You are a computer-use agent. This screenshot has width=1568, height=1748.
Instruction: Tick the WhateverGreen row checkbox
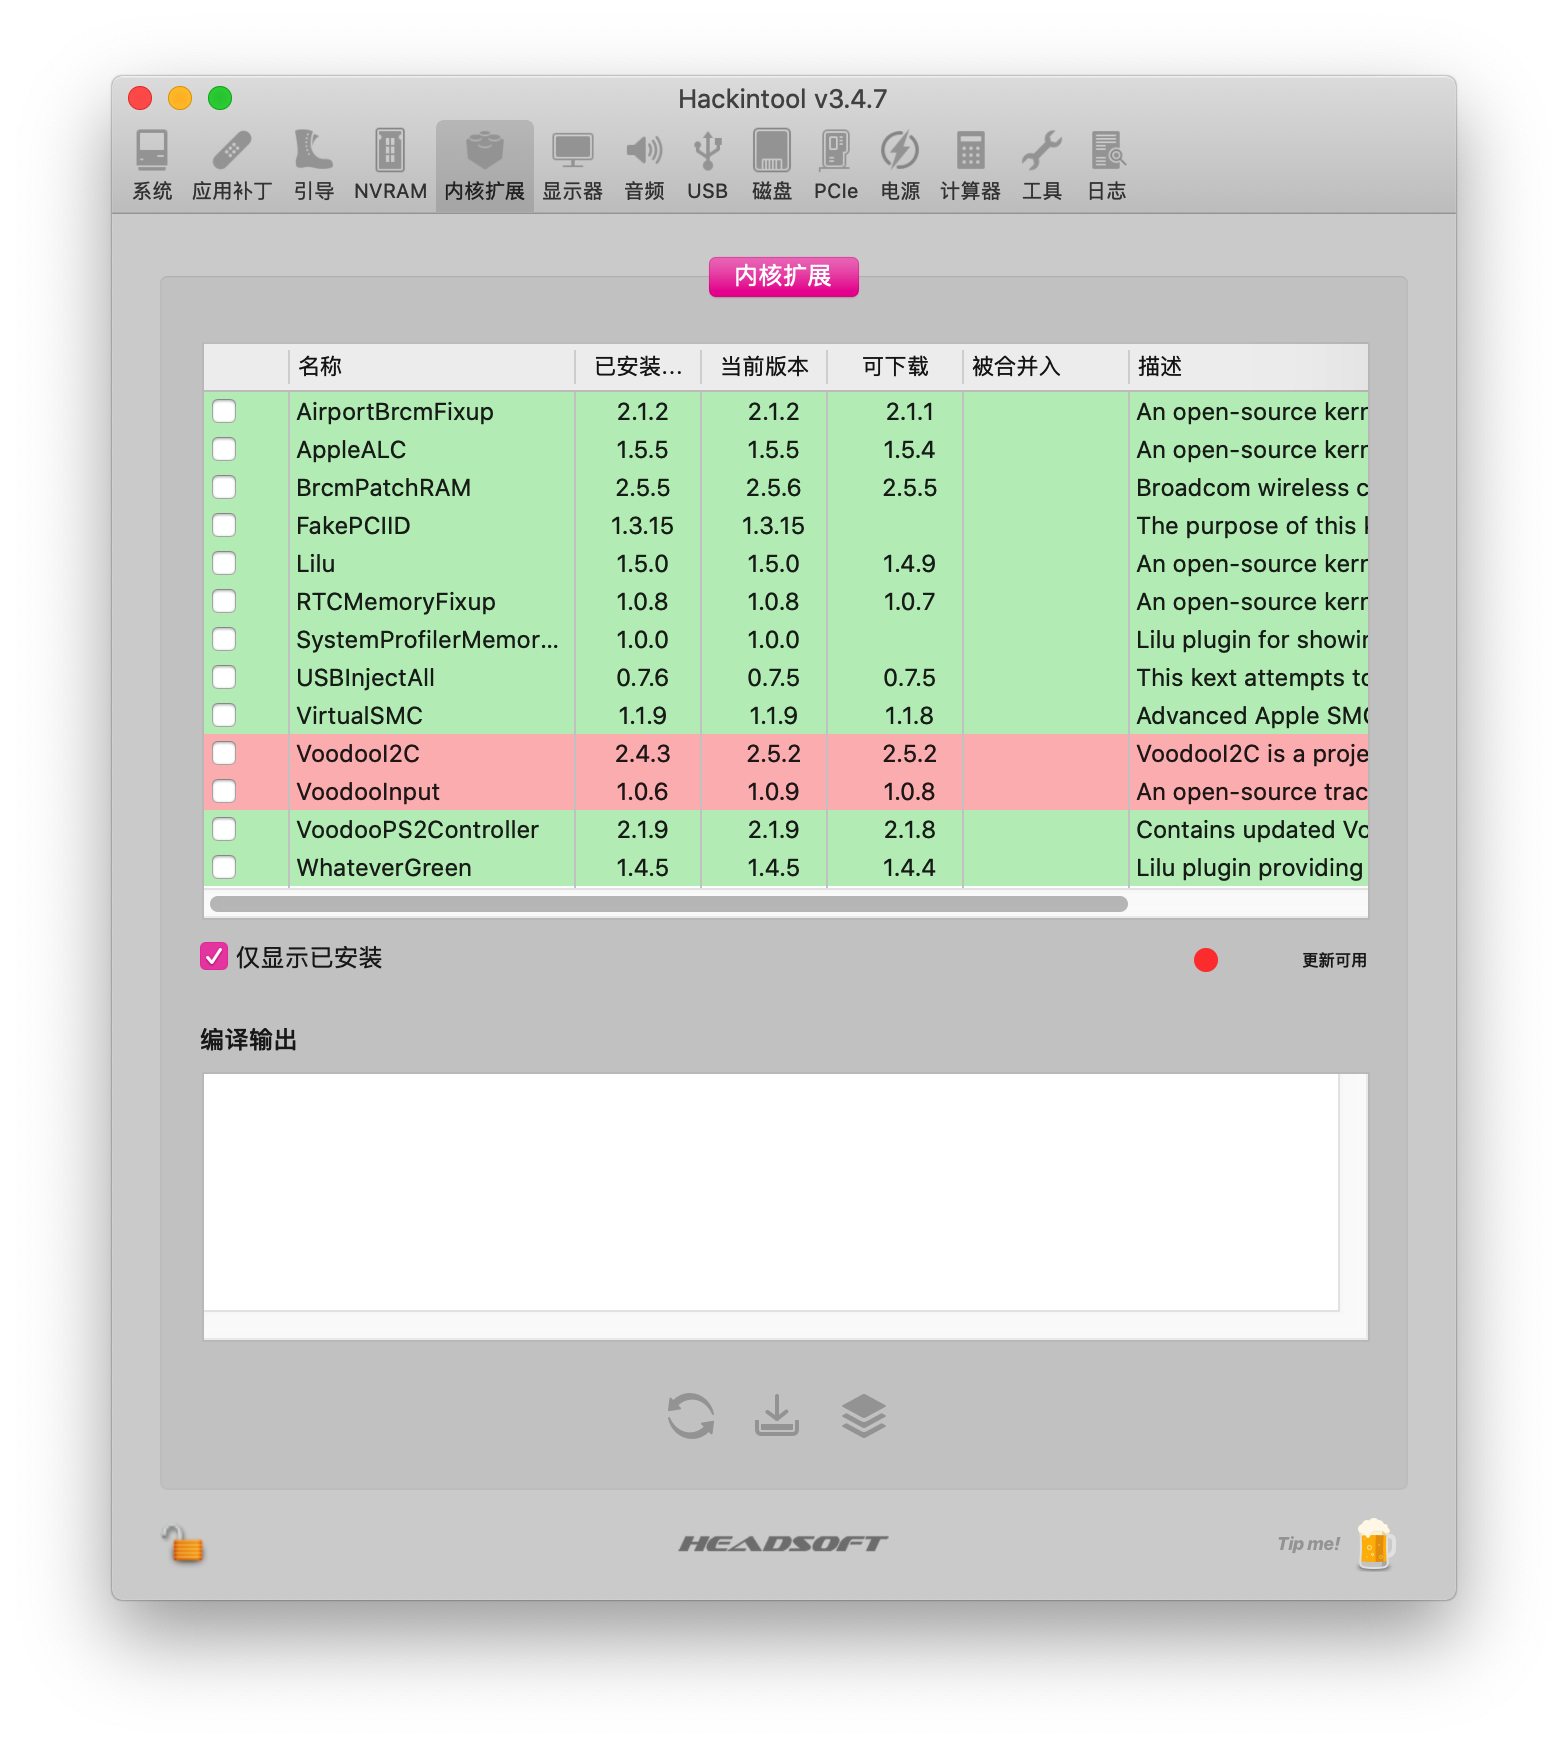click(x=224, y=867)
